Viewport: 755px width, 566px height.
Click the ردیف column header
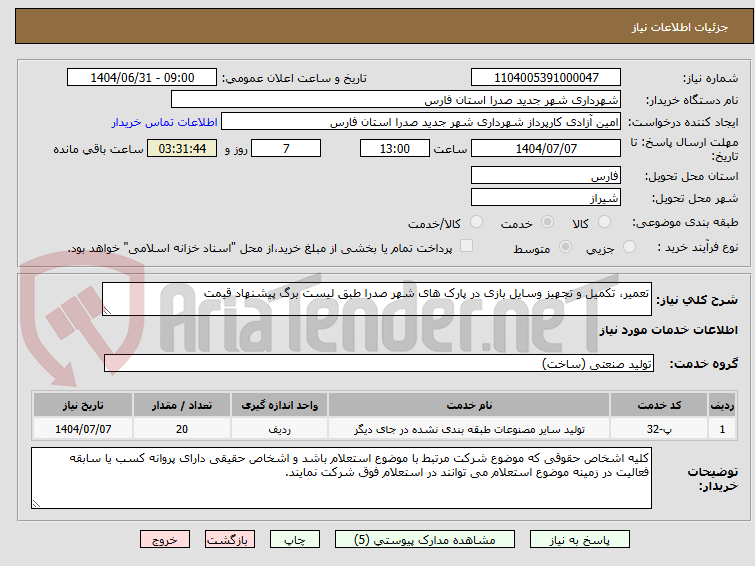[722, 405]
